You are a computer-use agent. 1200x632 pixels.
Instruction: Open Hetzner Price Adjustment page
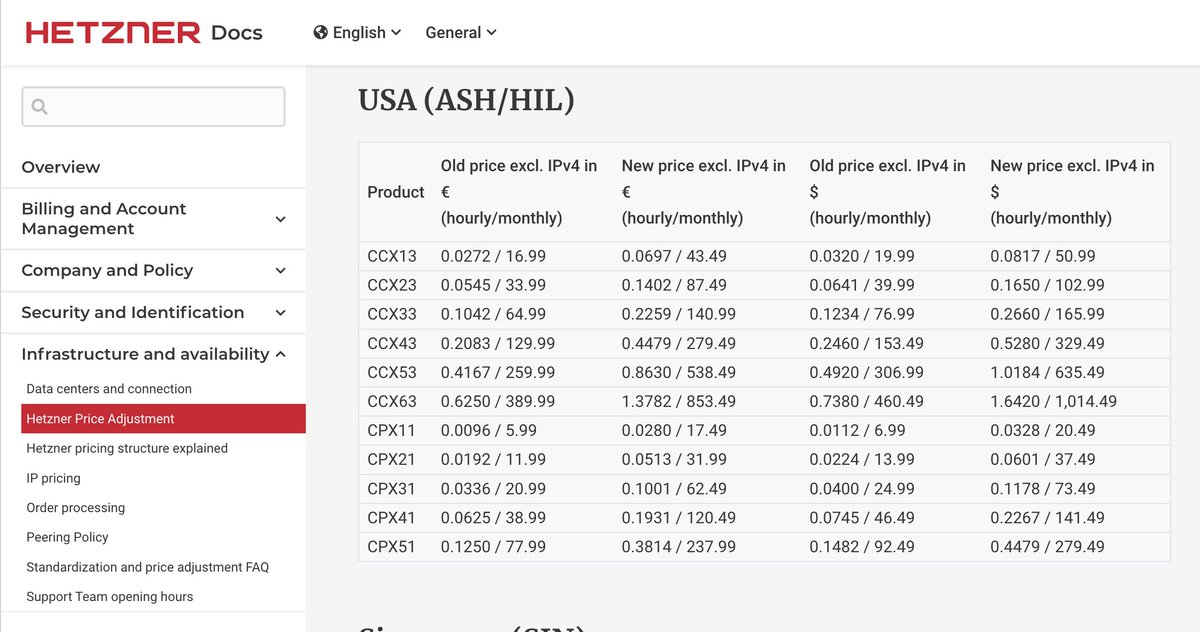click(x=164, y=419)
